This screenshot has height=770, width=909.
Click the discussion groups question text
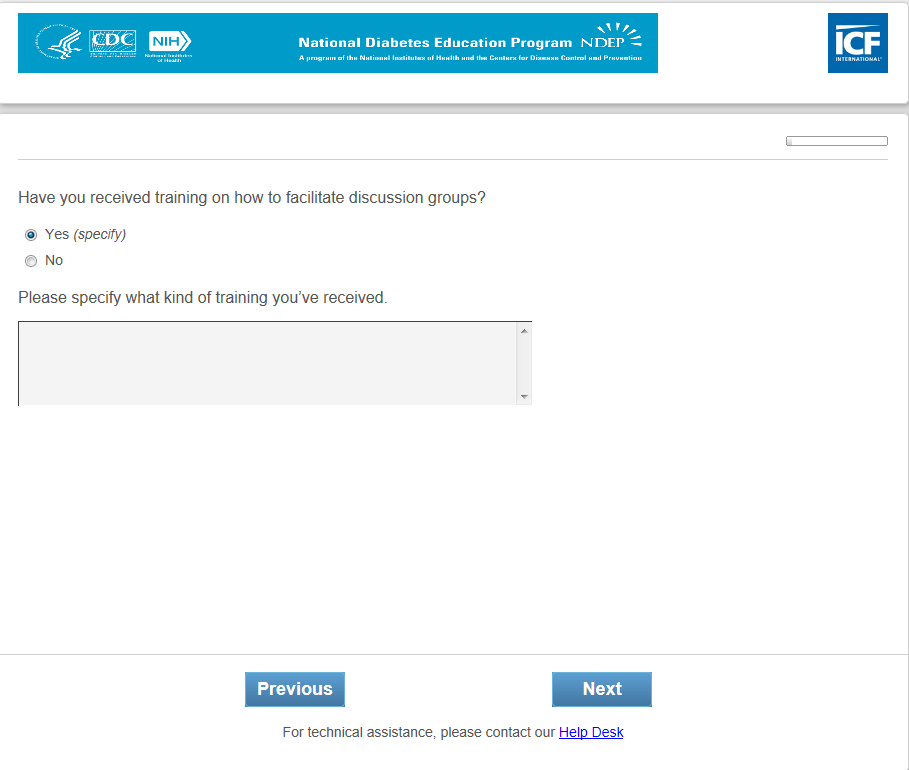(x=252, y=198)
